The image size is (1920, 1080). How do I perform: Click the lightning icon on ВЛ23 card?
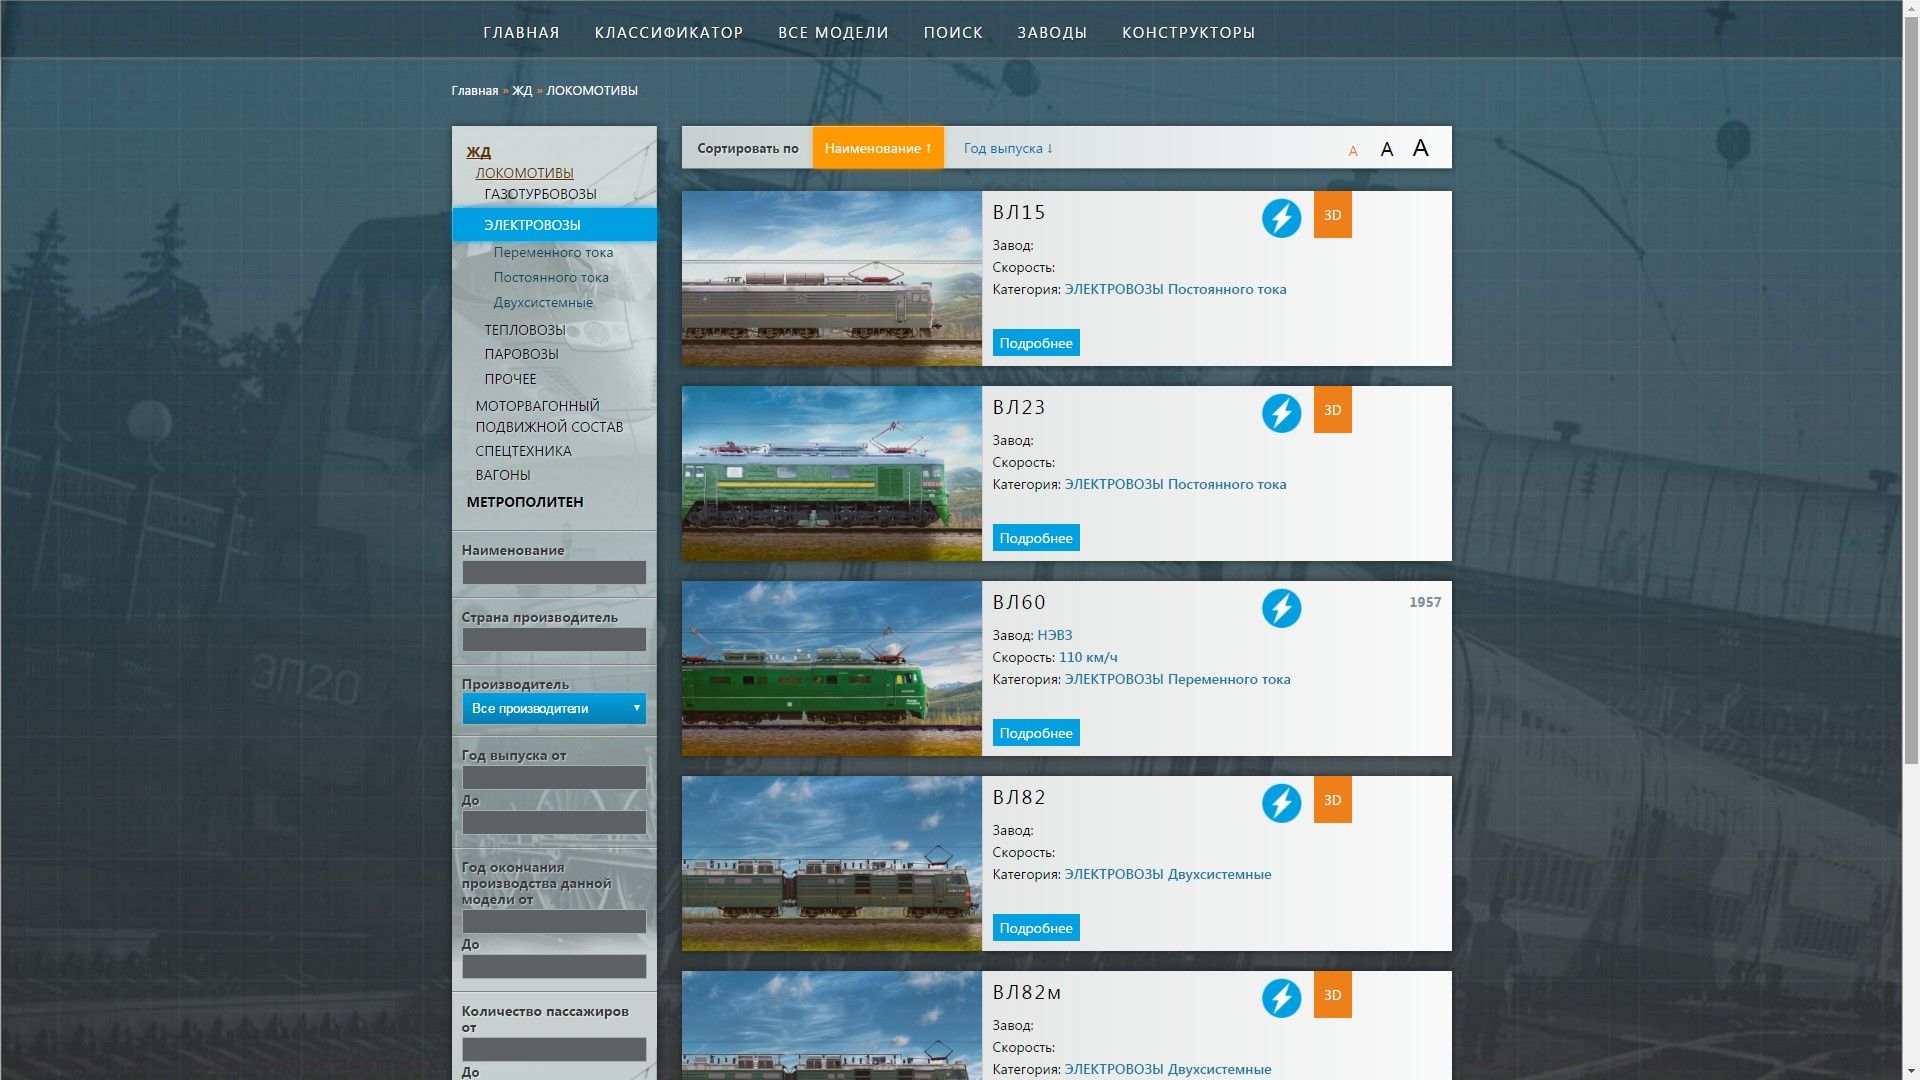pos(1281,413)
